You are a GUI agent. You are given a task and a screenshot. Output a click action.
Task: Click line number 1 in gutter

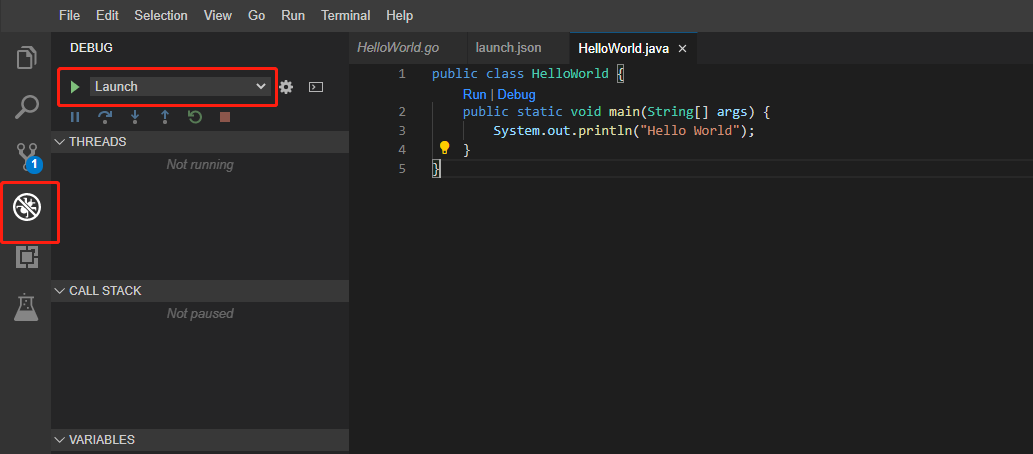[402, 74]
